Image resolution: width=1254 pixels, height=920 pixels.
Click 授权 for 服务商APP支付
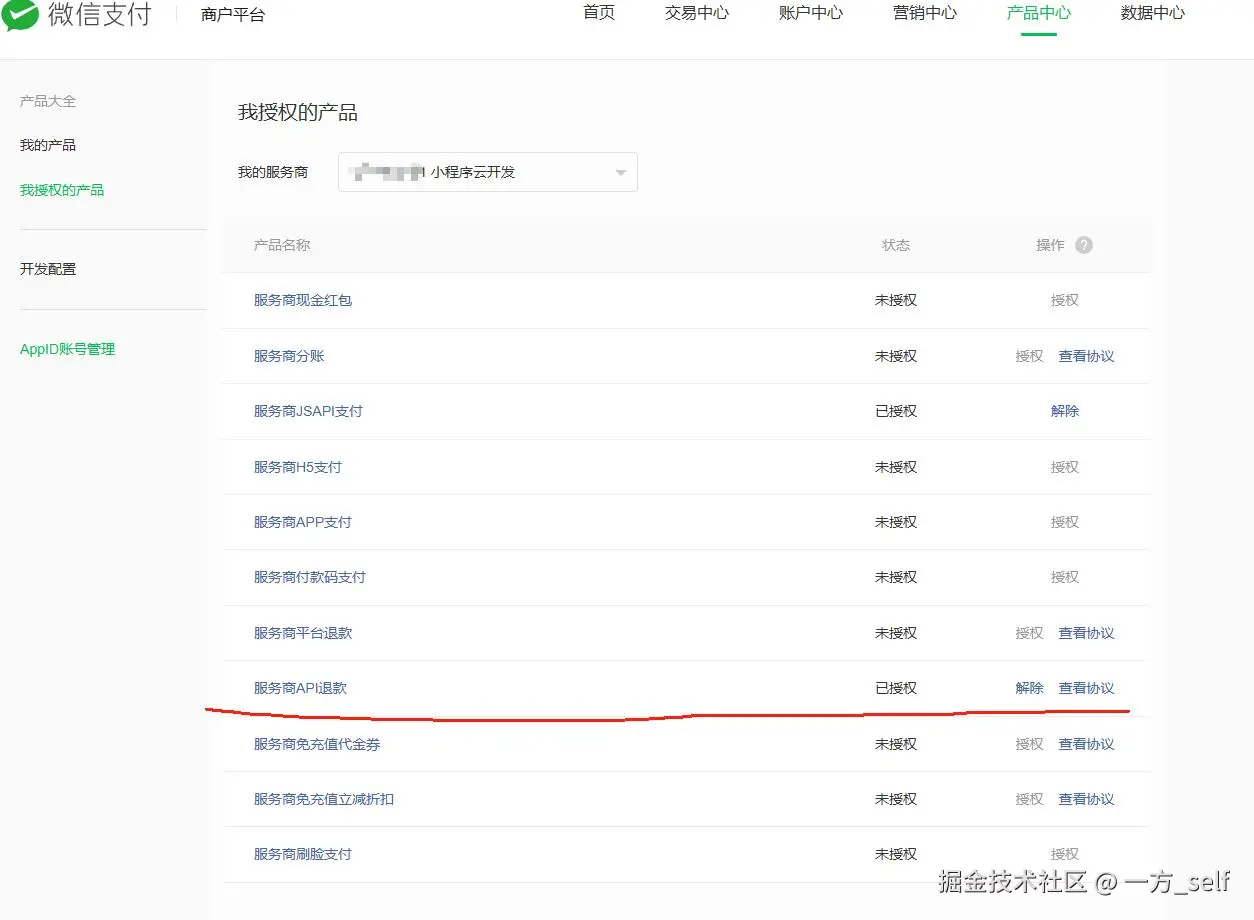point(1065,522)
